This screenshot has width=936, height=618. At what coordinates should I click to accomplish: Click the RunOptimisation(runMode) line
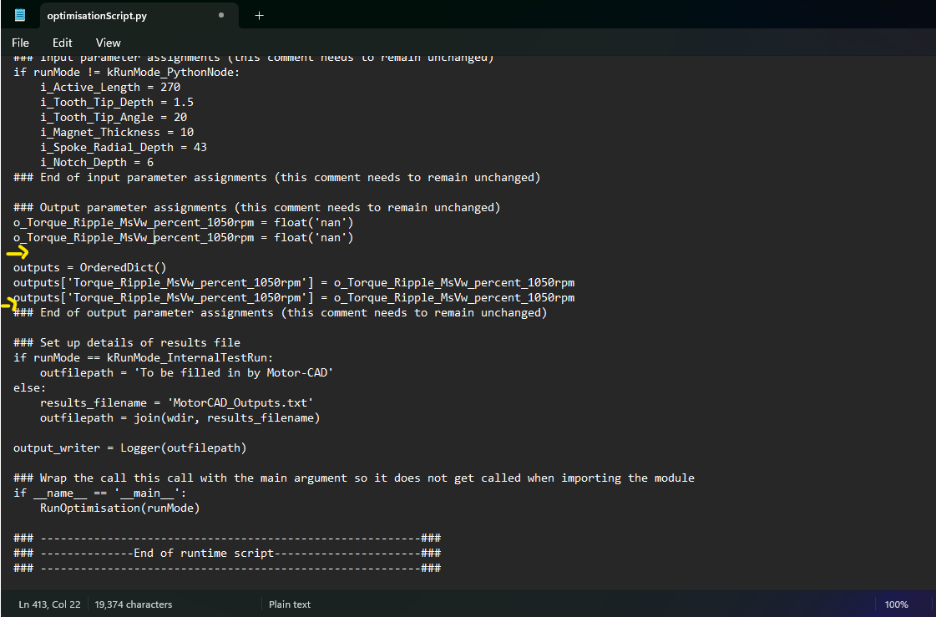tap(120, 508)
